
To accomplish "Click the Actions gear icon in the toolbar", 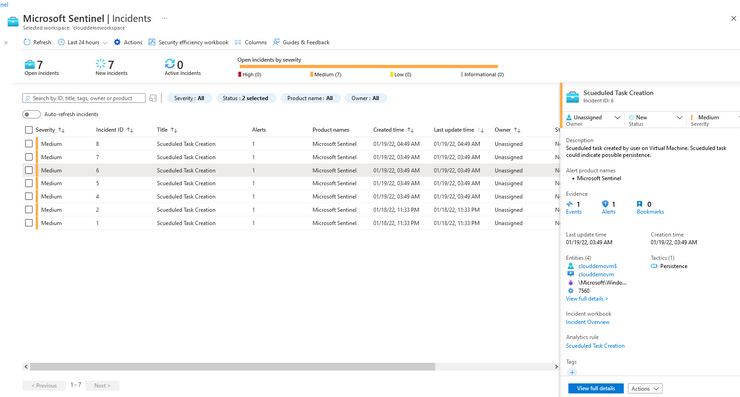I will pos(117,42).
